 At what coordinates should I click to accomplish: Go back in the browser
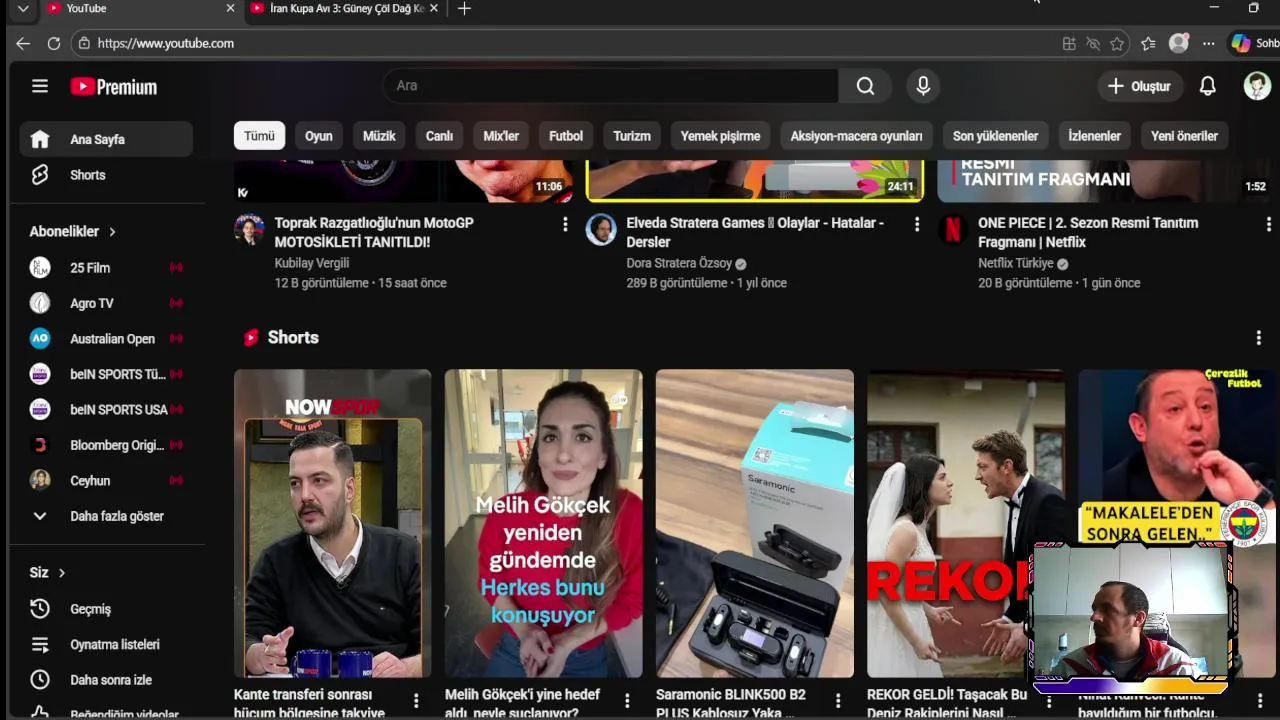(x=23, y=43)
